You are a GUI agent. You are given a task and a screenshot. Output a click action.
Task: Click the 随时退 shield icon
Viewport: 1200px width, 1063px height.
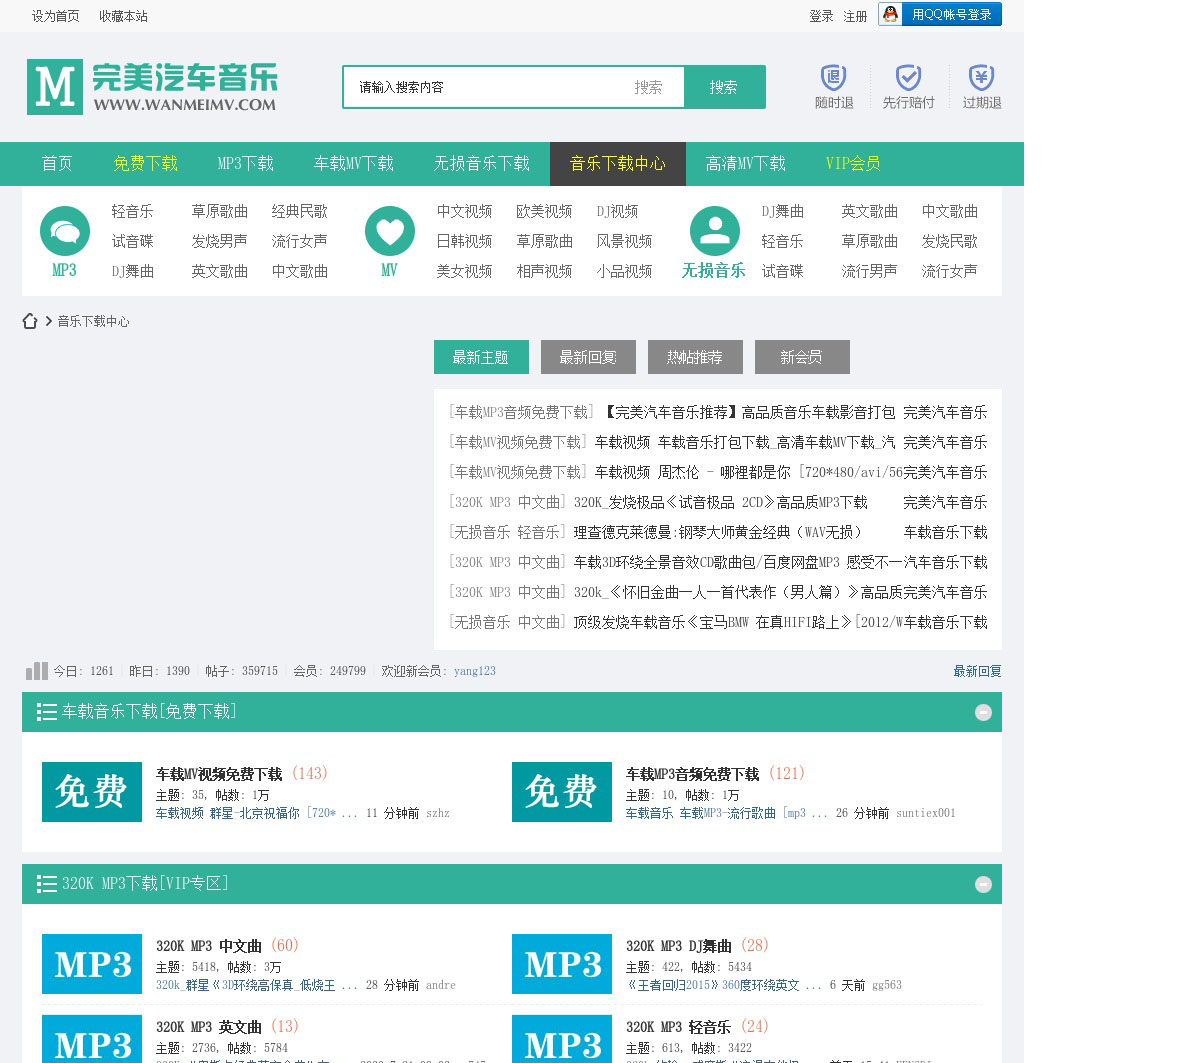tap(833, 78)
